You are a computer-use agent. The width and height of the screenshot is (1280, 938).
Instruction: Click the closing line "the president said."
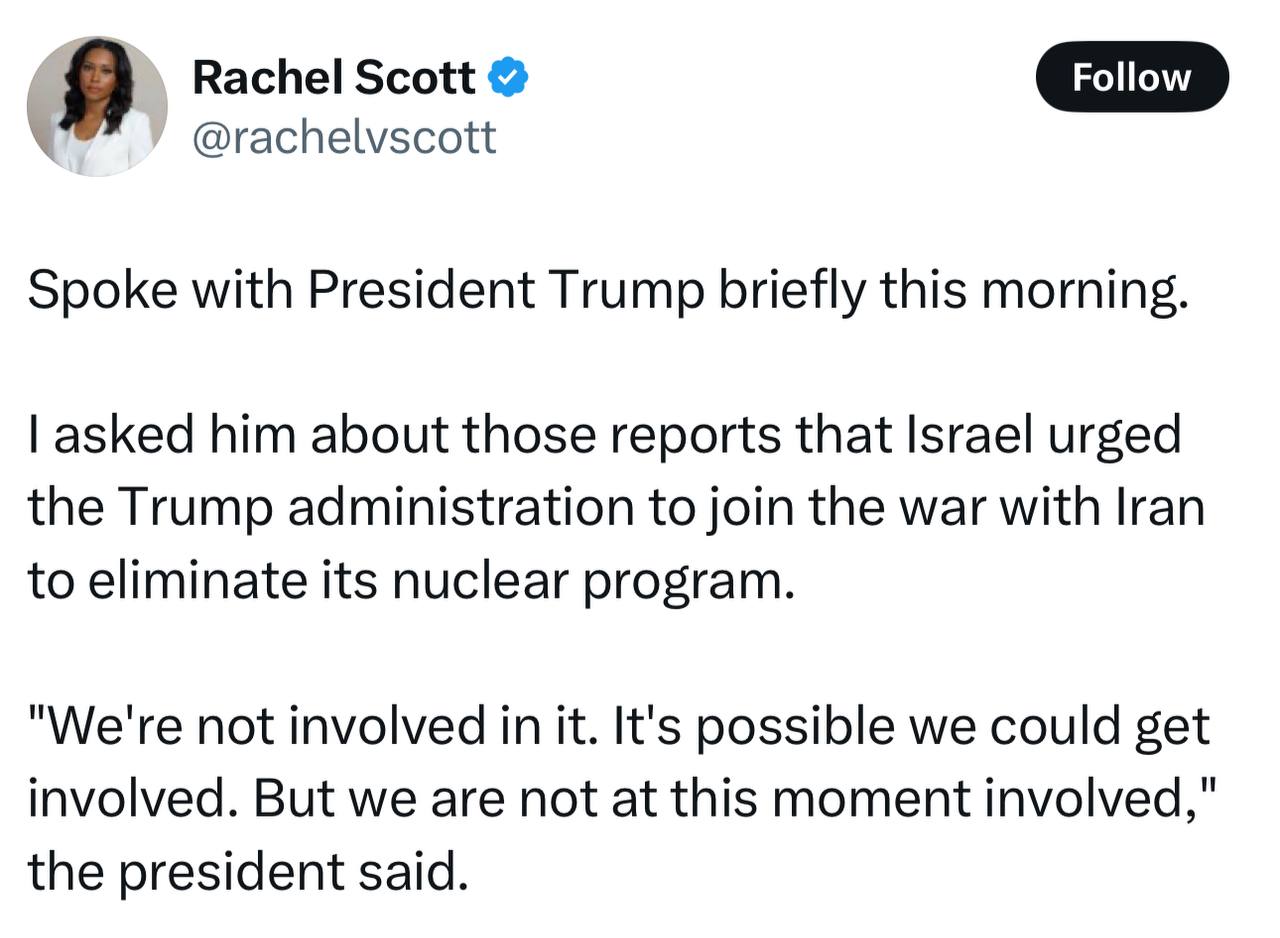click(247, 872)
